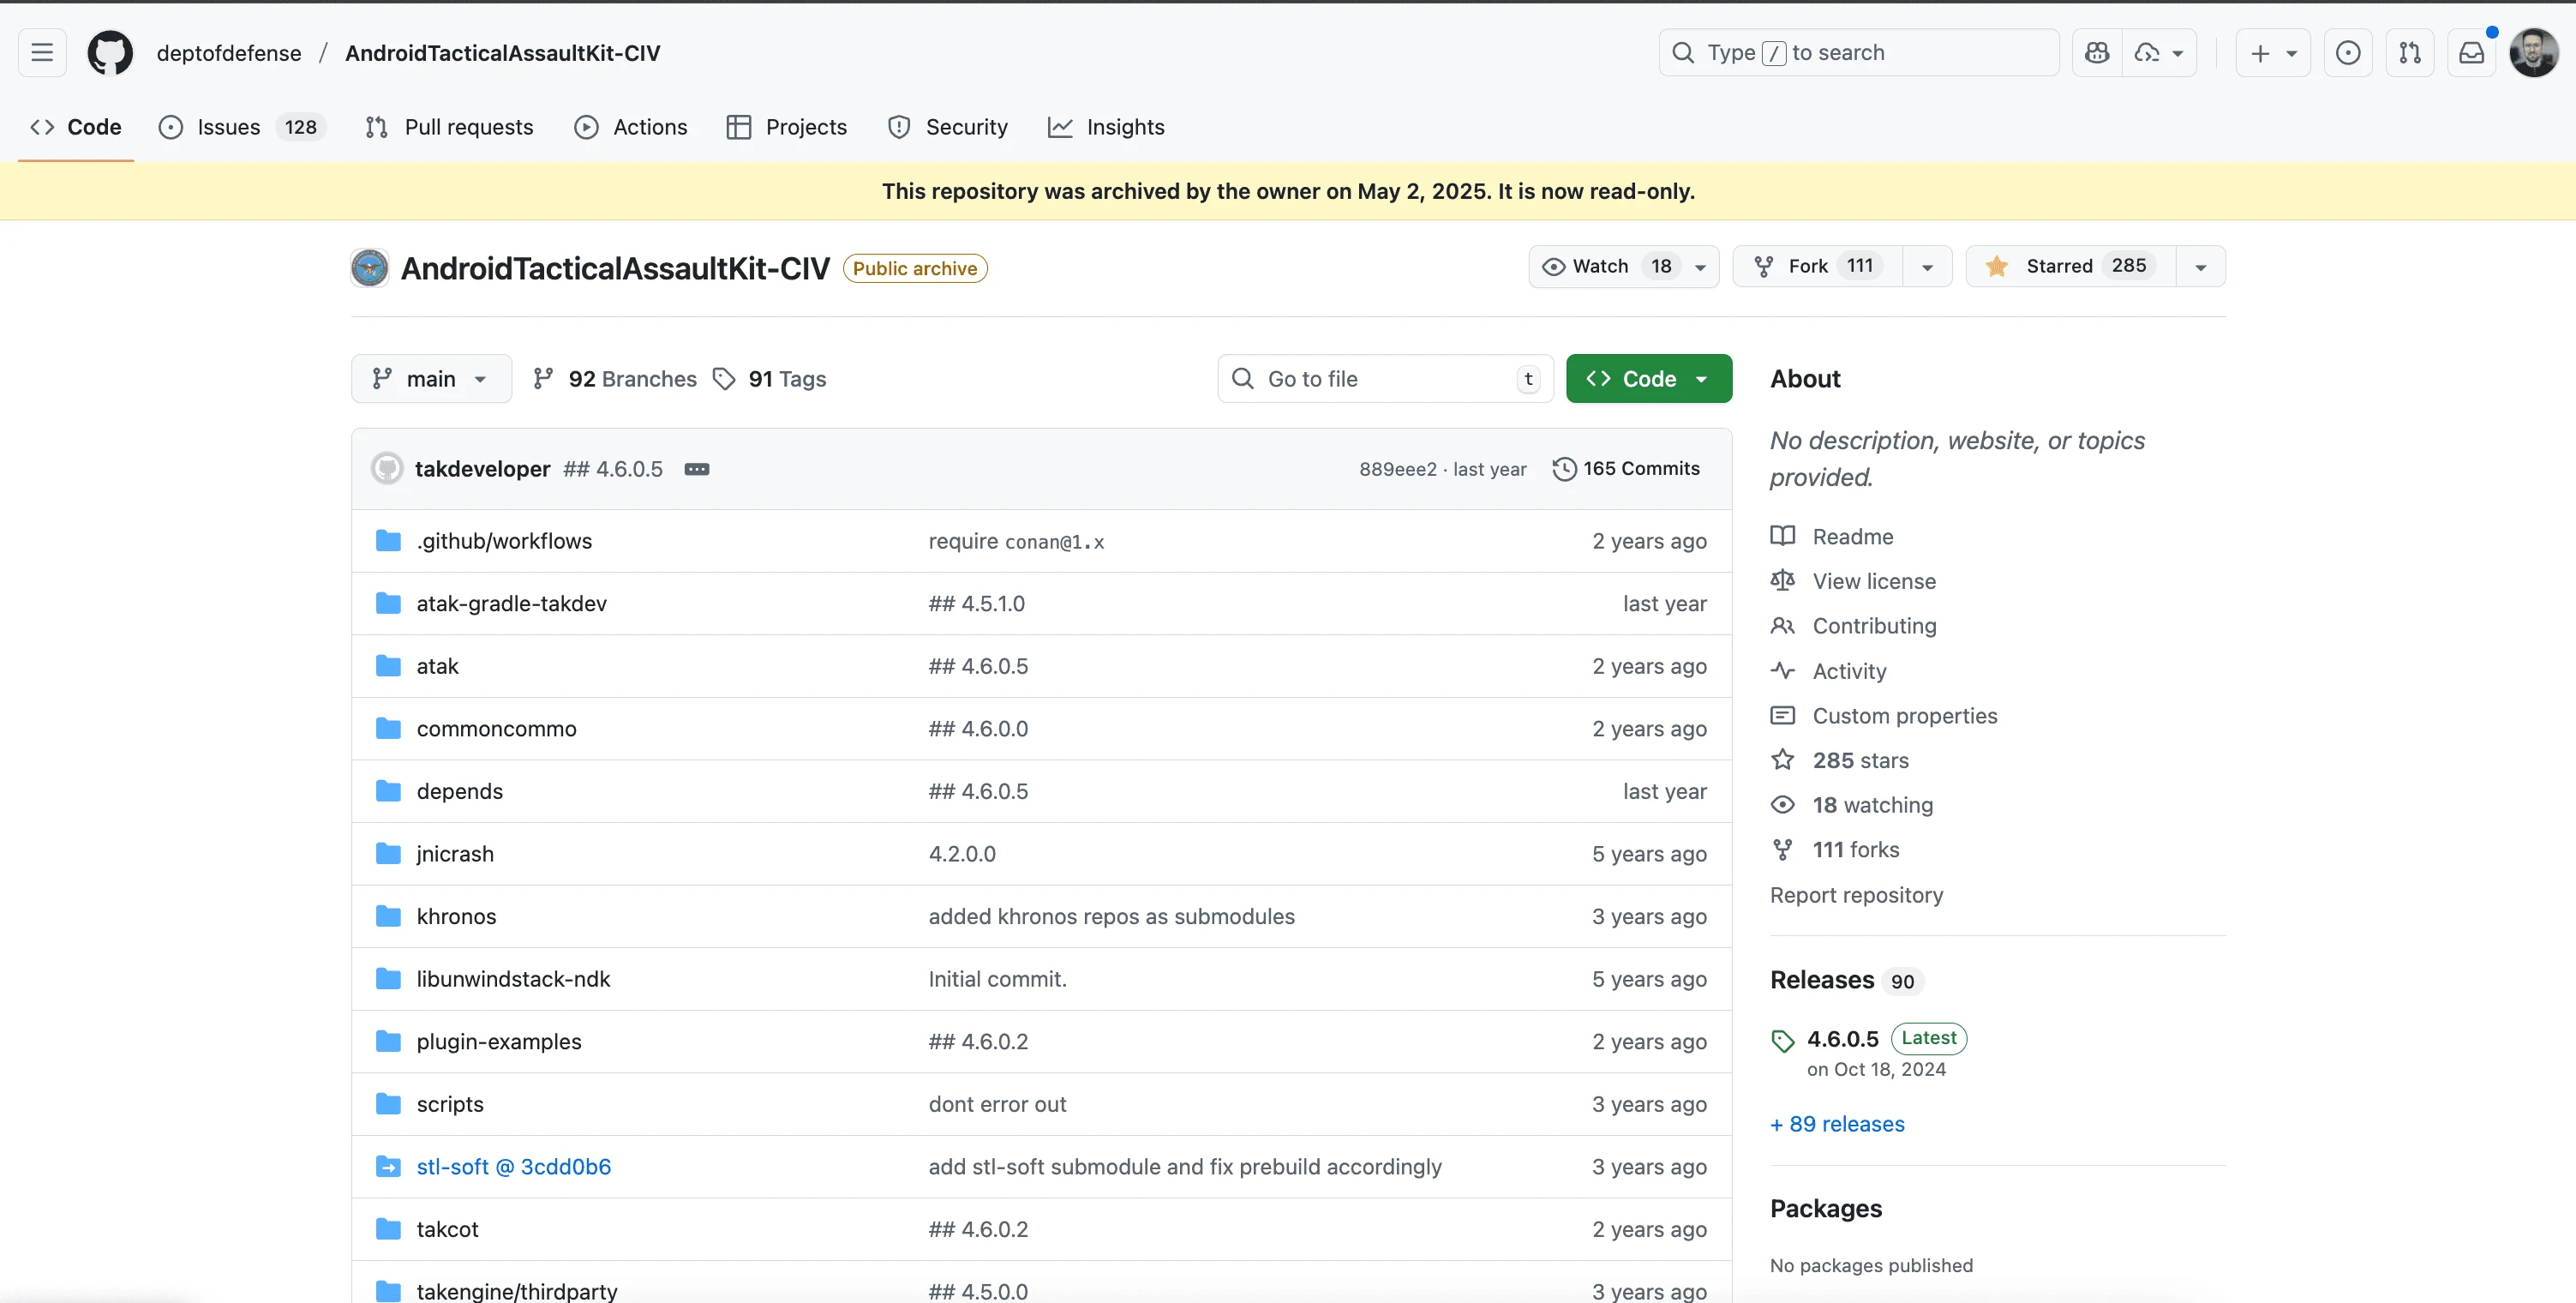Open the issues icon in header
2576x1303 pixels.
pos(2348,53)
